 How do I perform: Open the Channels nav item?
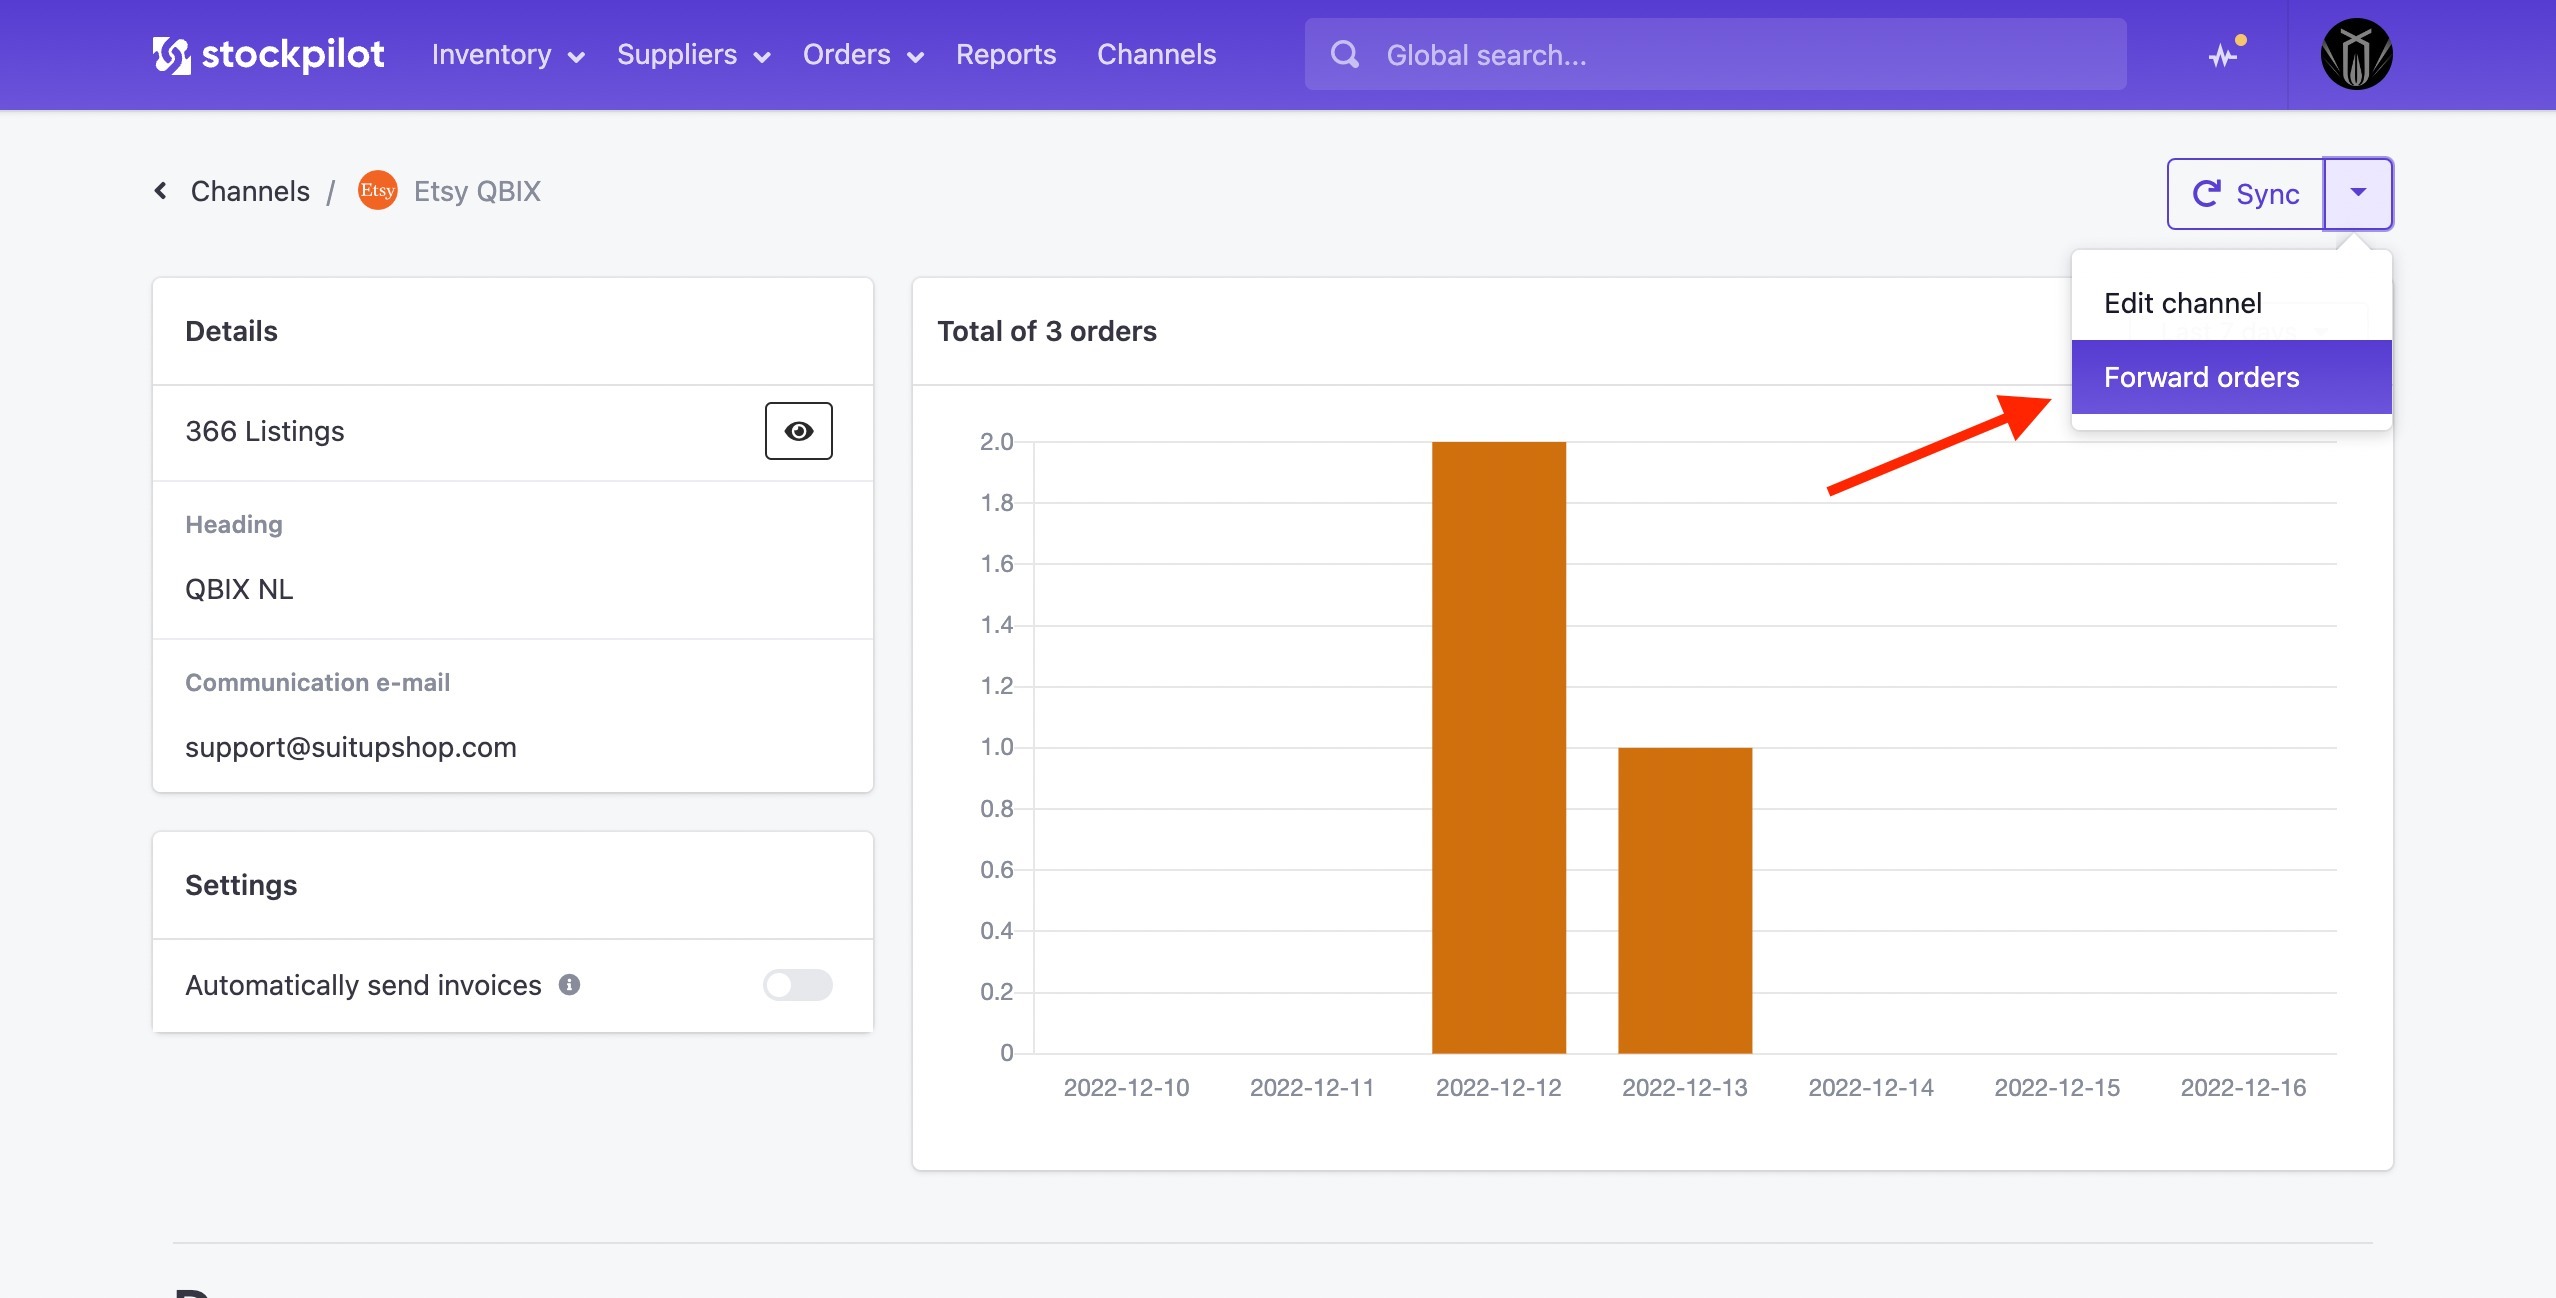pyautogui.click(x=1156, y=55)
